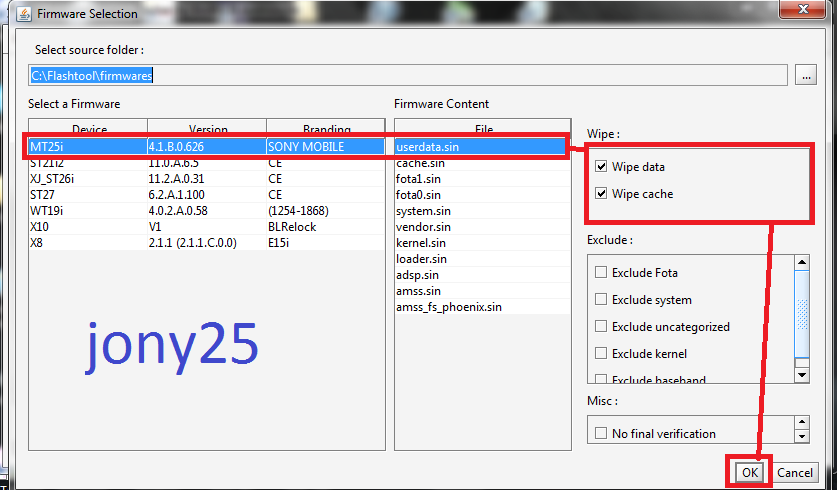Open source folder browse button
The height and width of the screenshot is (490, 837).
pos(806,75)
